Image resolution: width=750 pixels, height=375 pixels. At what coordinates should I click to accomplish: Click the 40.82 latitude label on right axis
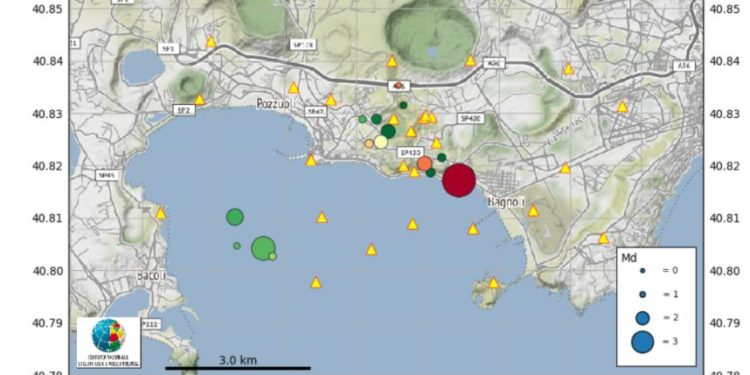tap(724, 166)
